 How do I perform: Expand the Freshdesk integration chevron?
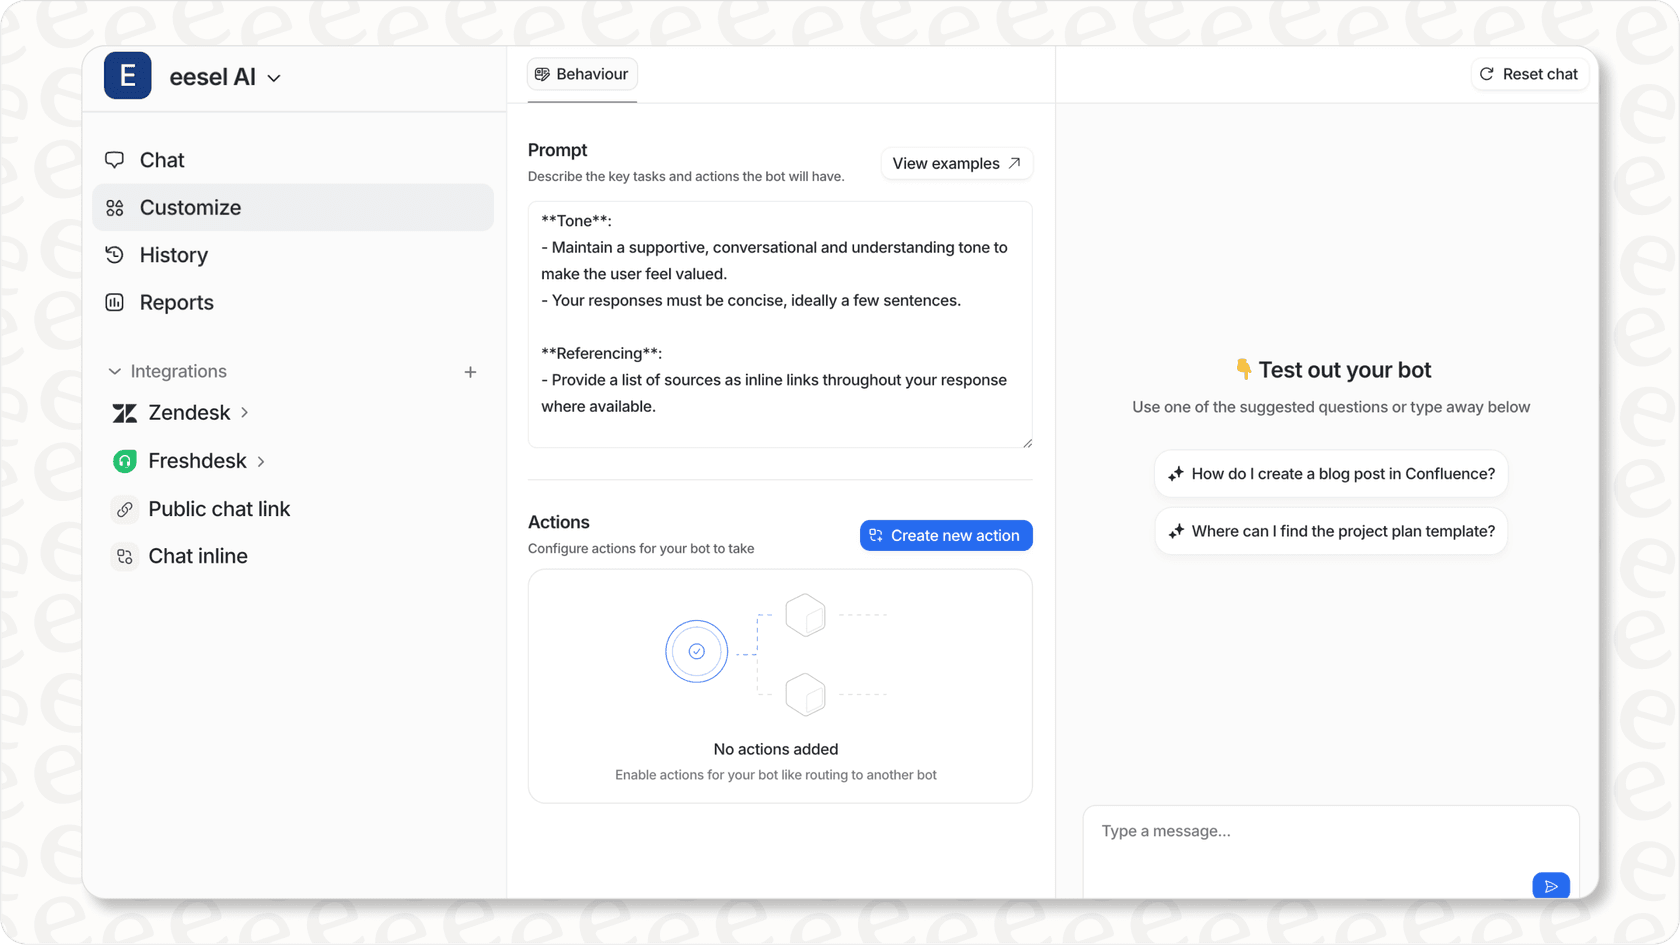click(261, 461)
